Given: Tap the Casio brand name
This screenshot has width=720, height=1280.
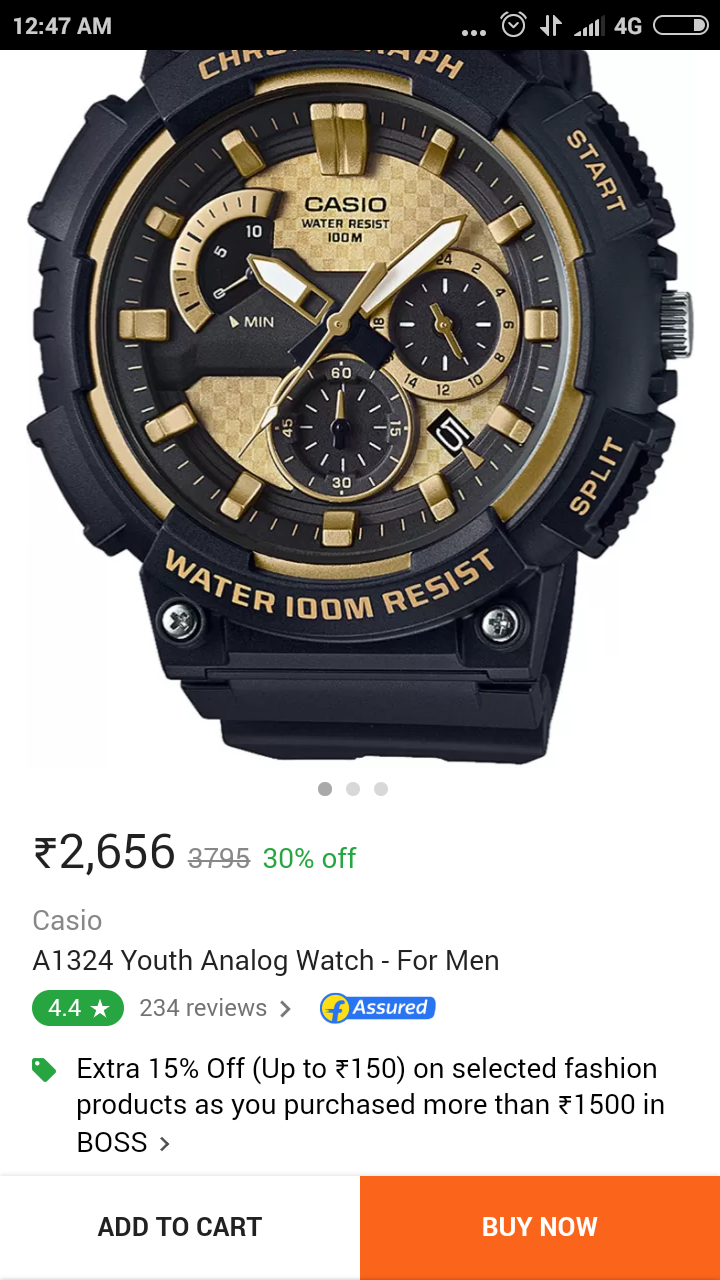Looking at the screenshot, I should [67, 920].
